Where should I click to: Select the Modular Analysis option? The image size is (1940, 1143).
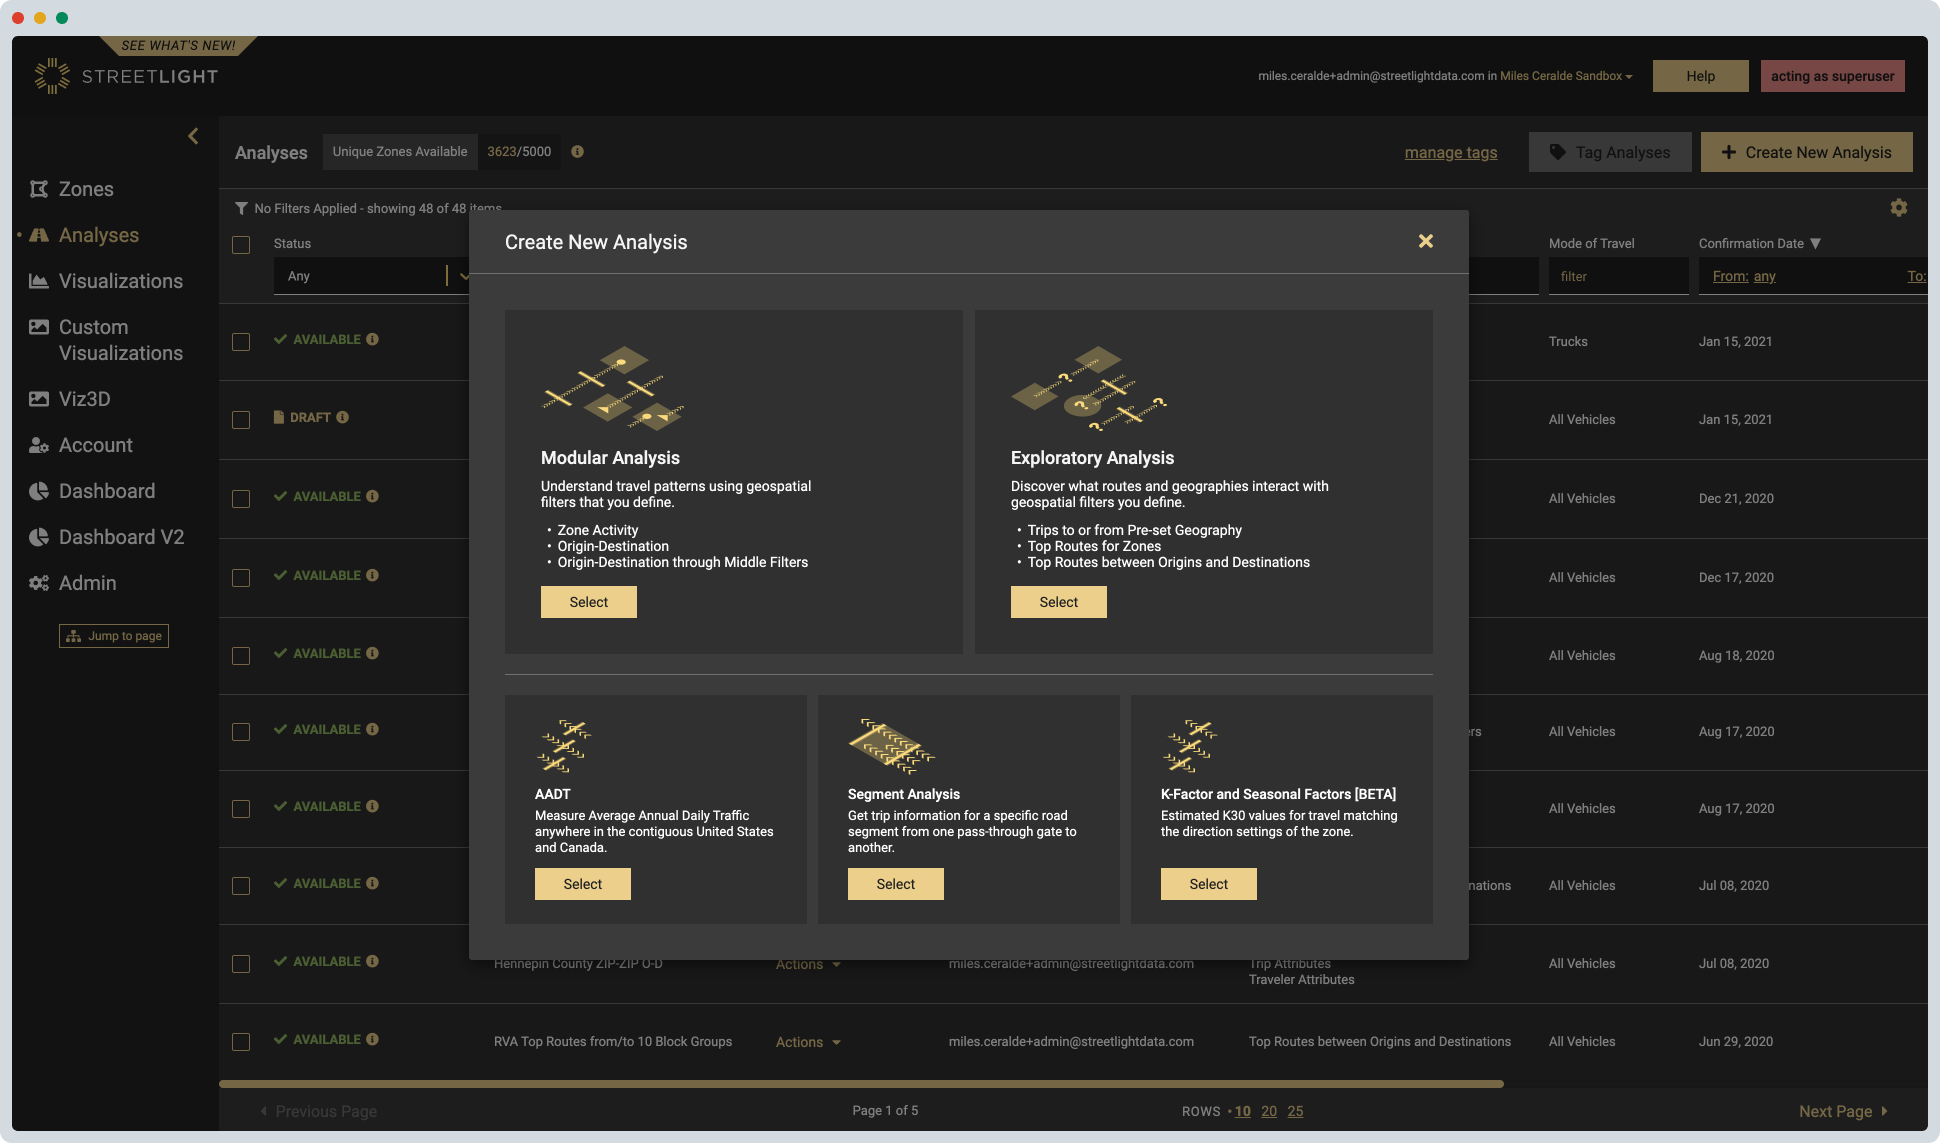pyautogui.click(x=588, y=602)
